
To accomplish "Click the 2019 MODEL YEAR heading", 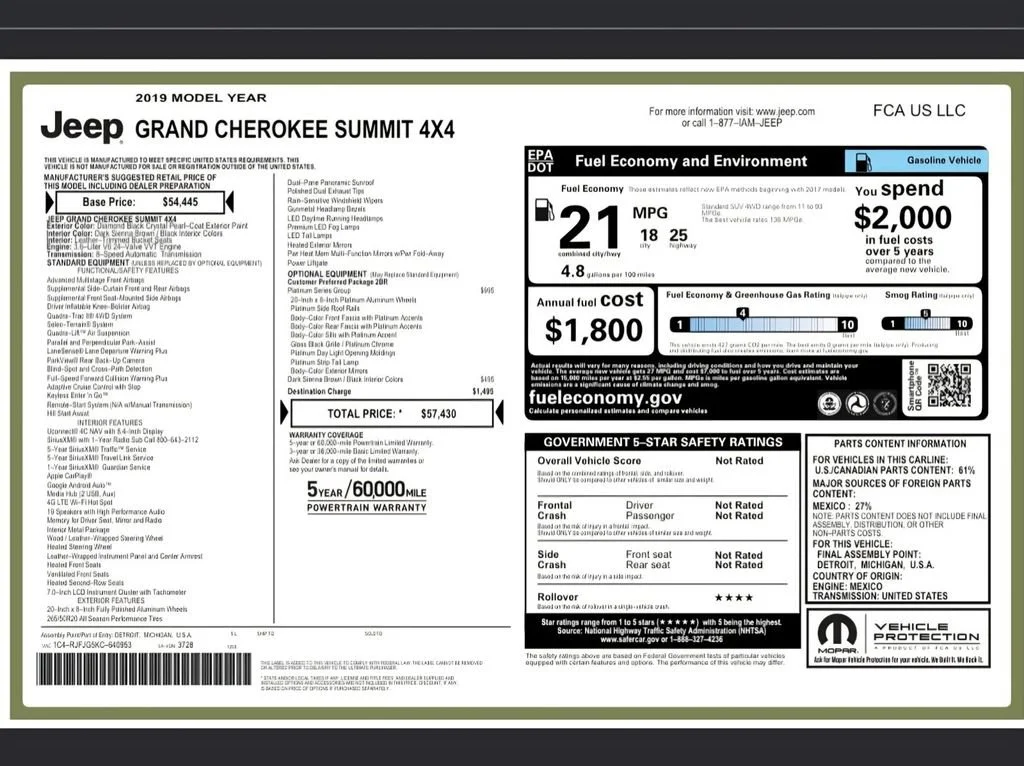I will pyautogui.click(x=201, y=98).
